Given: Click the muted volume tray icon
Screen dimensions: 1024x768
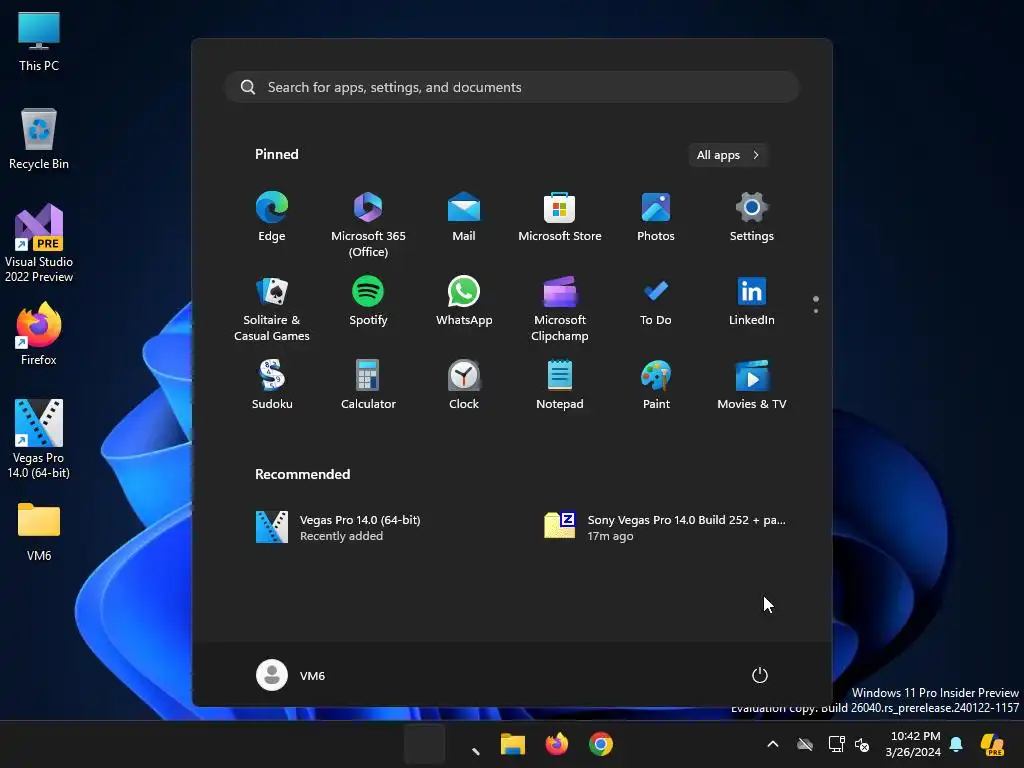Looking at the screenshot, I should (x=862, y=744).
